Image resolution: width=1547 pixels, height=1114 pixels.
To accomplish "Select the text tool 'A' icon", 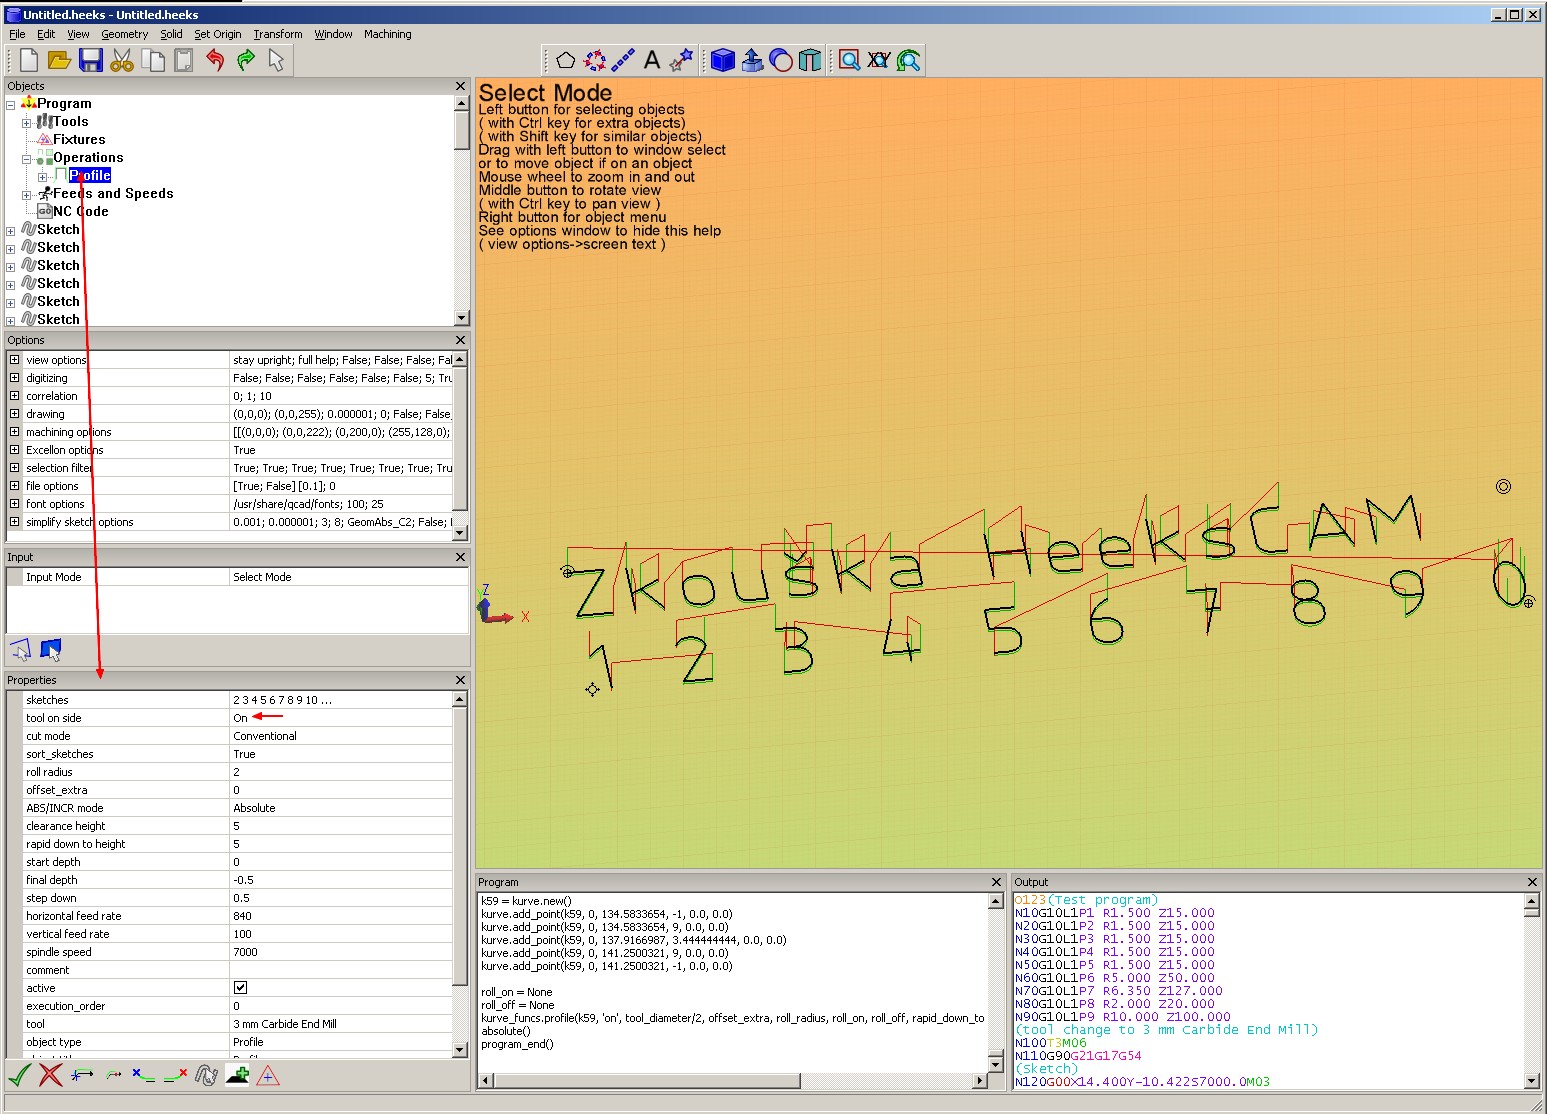I will click(652, 61).
